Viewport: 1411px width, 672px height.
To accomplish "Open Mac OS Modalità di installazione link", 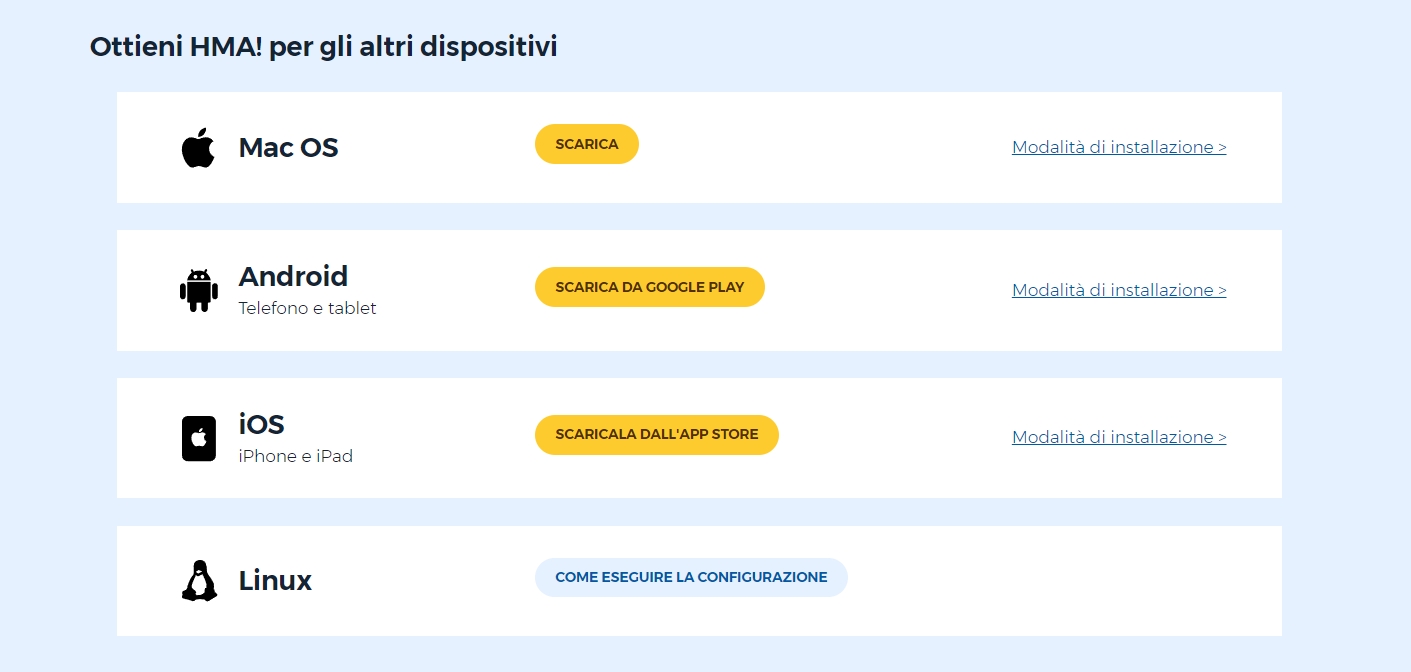I will (1119, 147).
